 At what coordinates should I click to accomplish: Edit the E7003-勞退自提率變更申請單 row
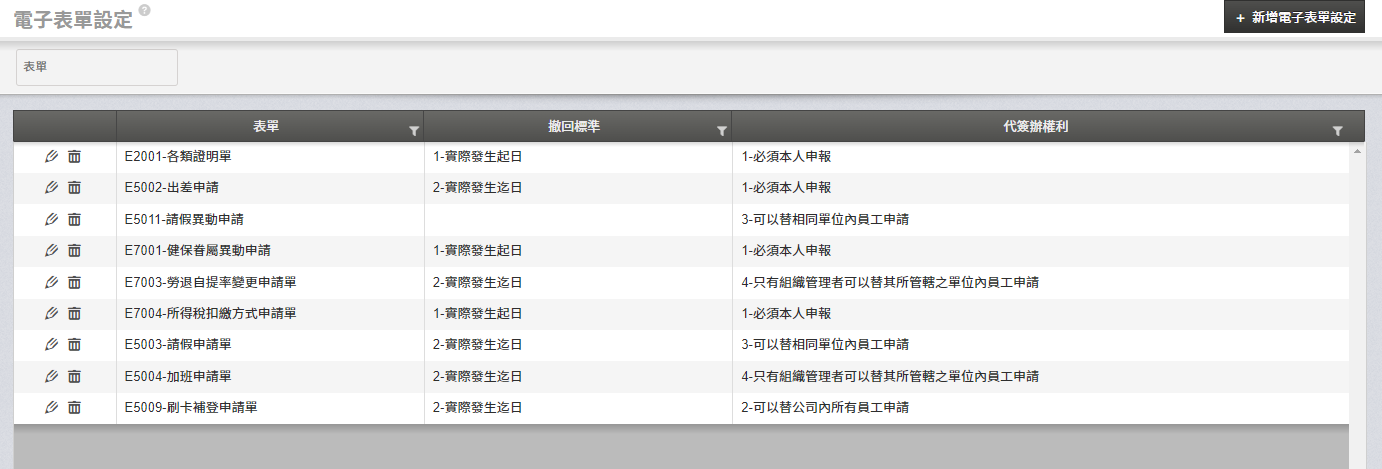[x=52, y=282]
